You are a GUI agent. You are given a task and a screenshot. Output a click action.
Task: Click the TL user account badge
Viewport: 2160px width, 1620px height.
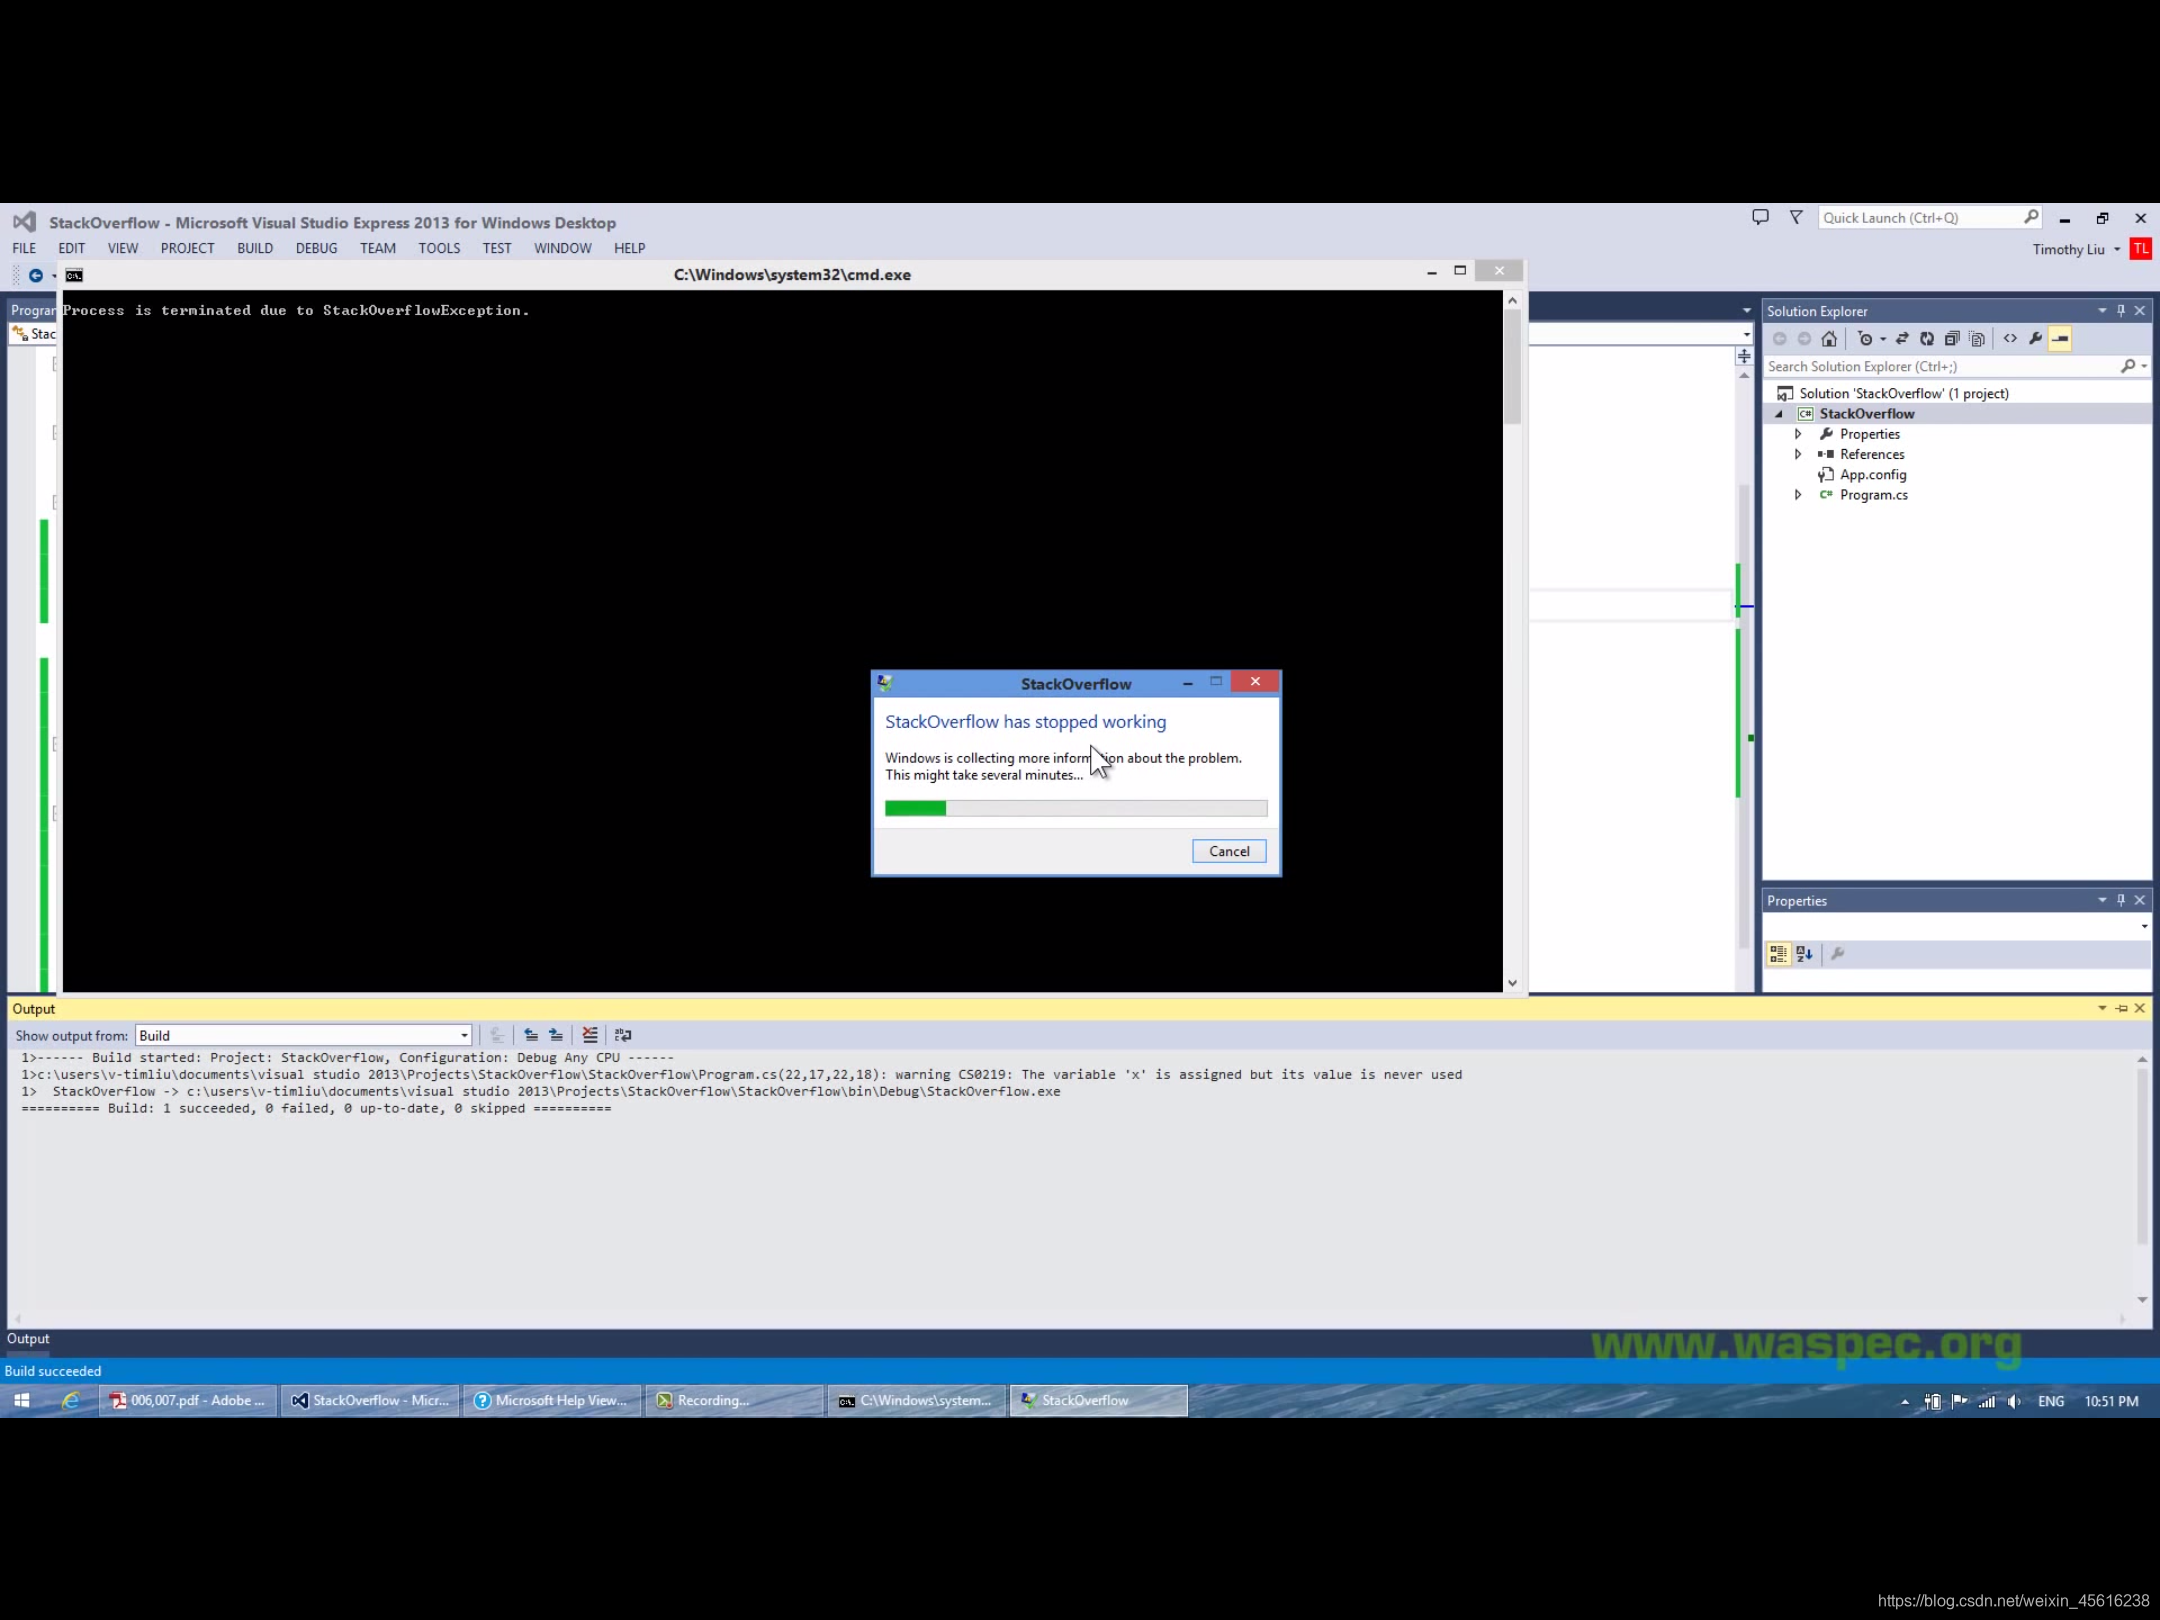click(2140, 249)
